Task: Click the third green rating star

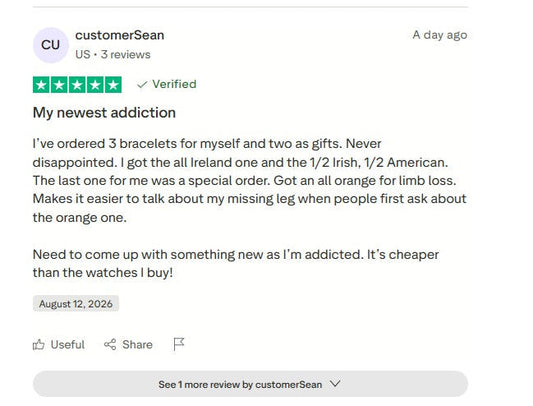Action: [x=77, y=85]
